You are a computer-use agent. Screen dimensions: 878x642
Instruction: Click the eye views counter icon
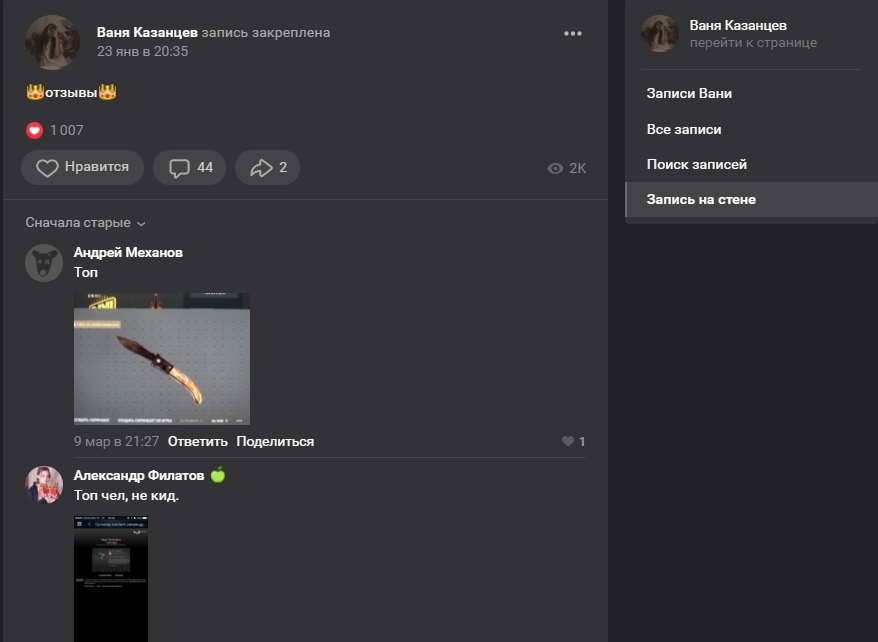point(556,169)
